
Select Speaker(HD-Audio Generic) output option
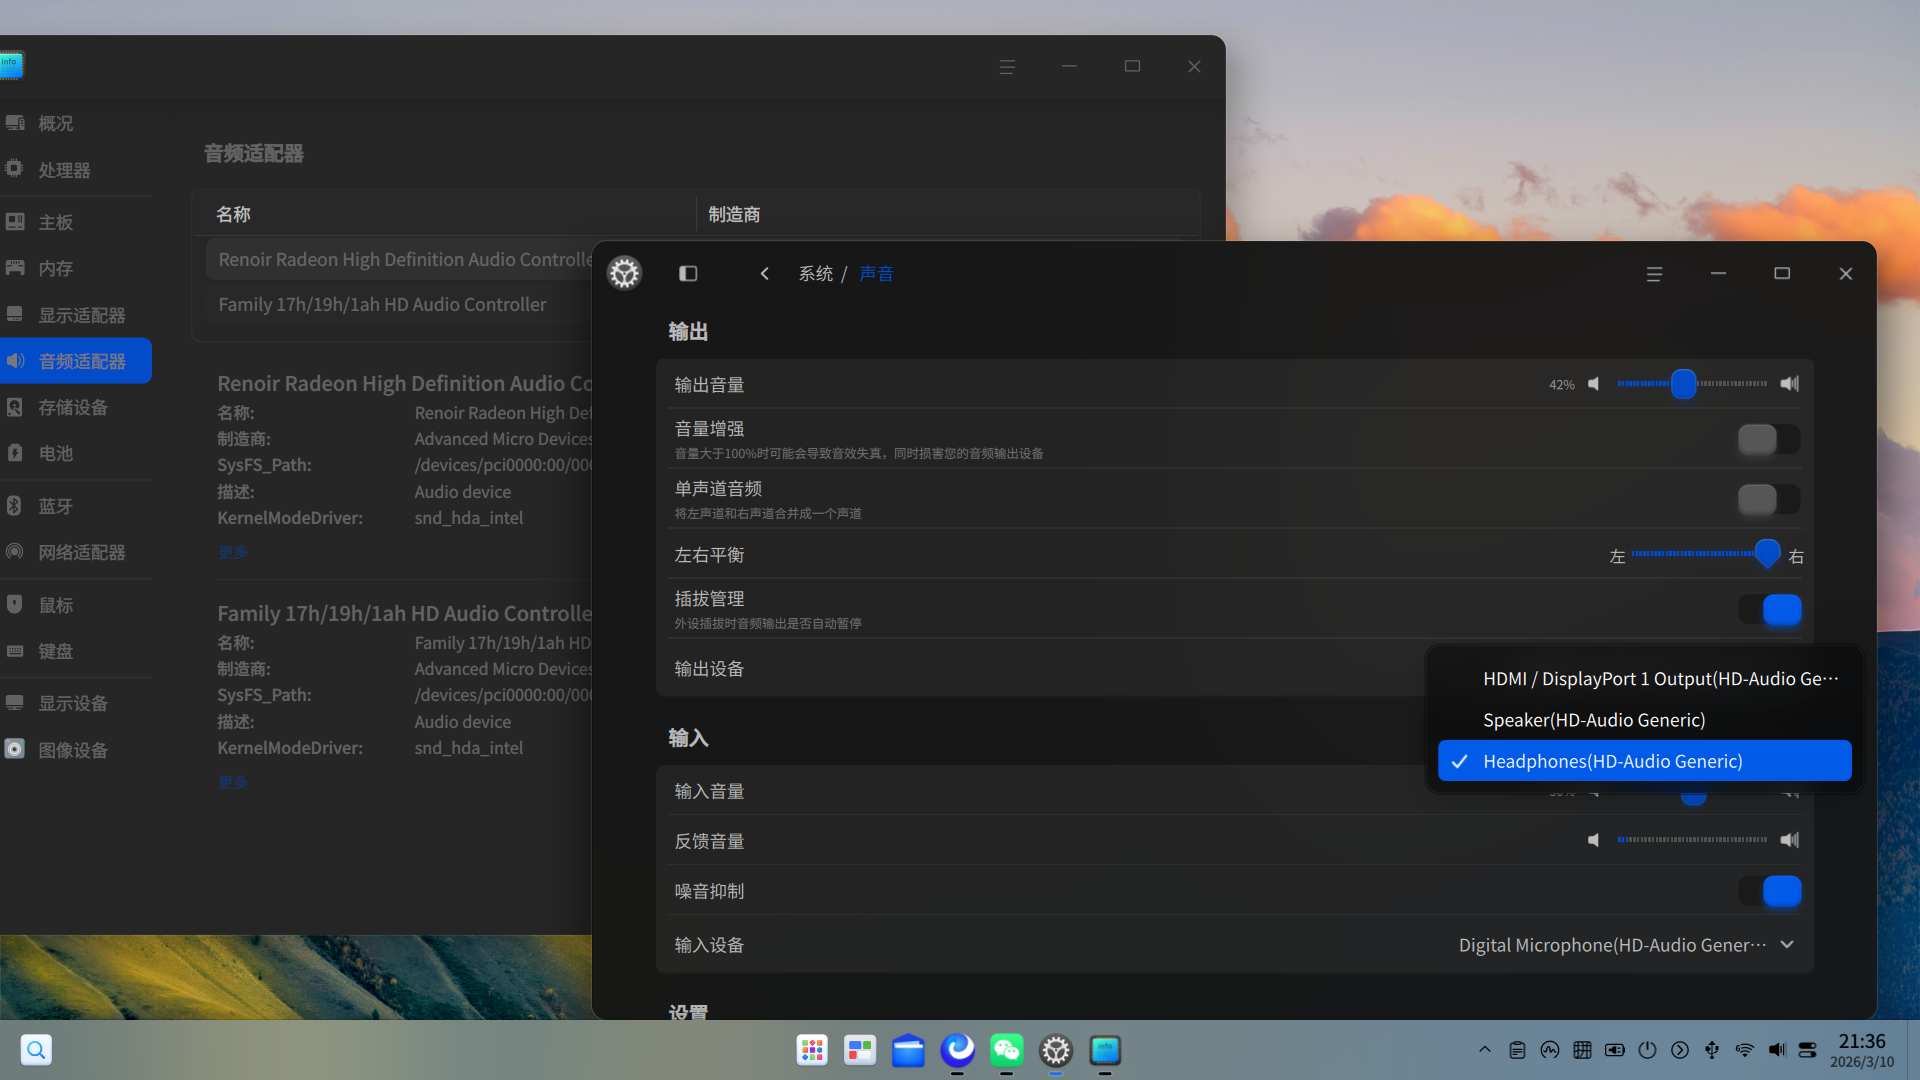(1594, 720)
